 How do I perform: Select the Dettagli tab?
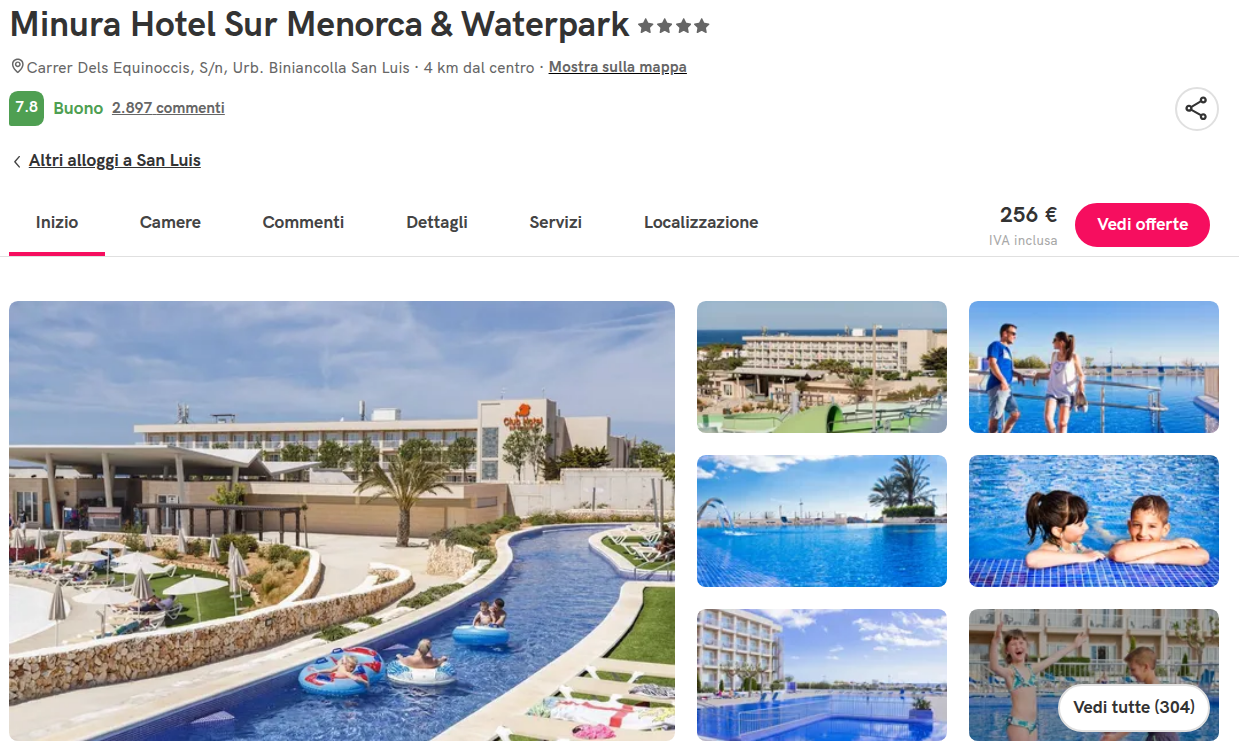437,223
